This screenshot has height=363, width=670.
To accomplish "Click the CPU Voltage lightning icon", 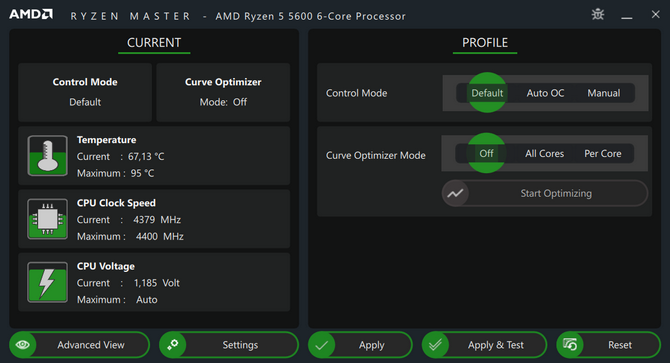I will tap(47, 282).
